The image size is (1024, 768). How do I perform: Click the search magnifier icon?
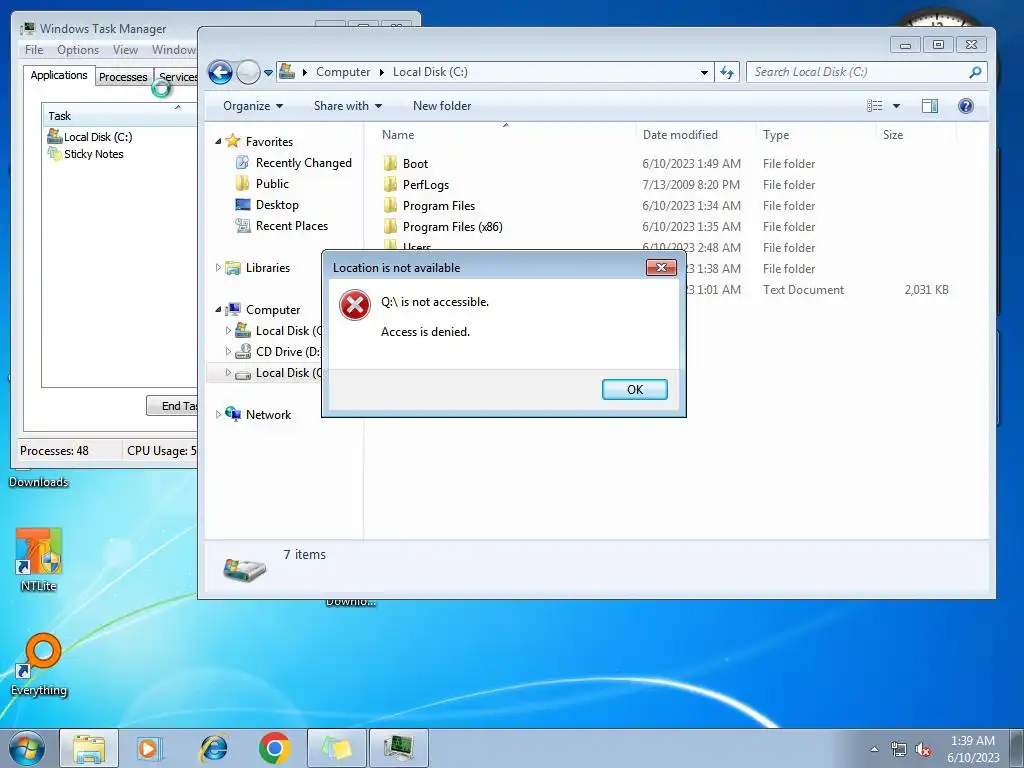975,72
